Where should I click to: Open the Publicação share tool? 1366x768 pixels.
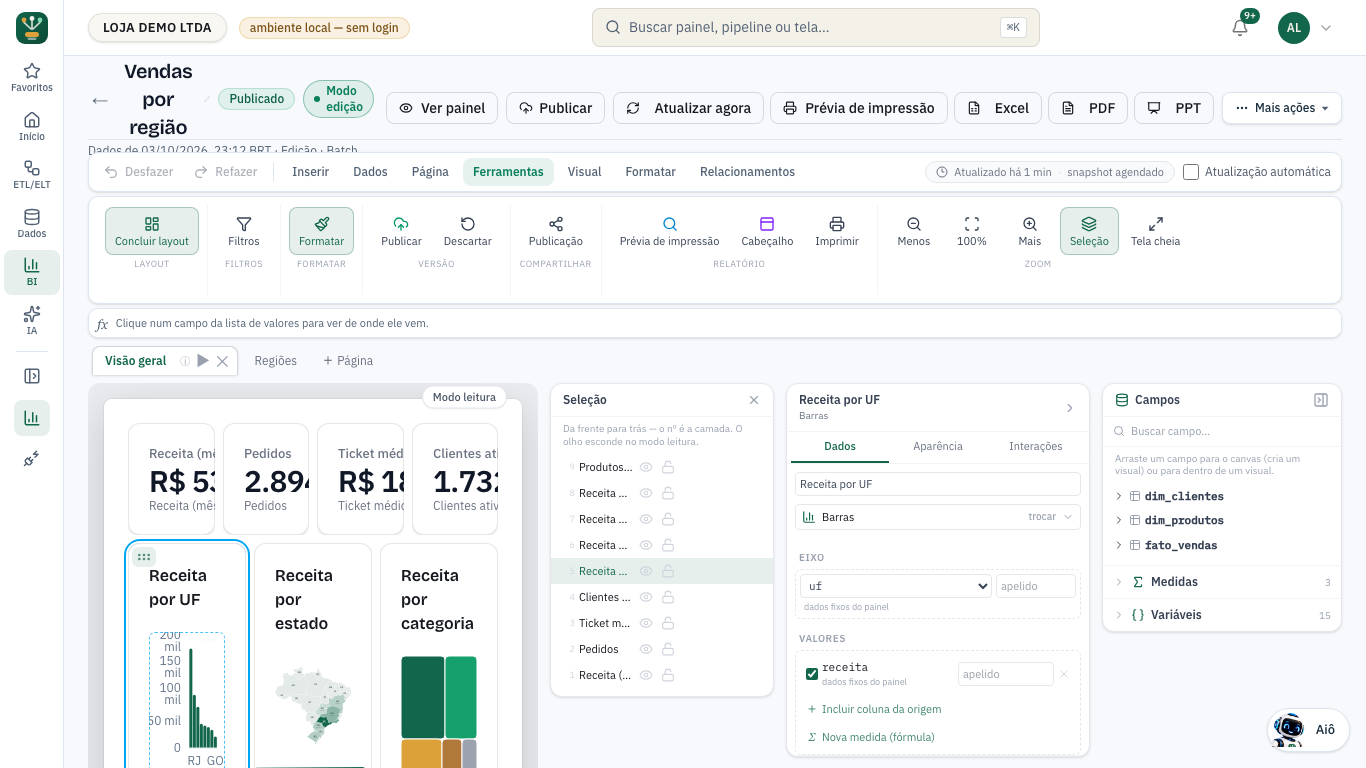(x=556, y=231)
